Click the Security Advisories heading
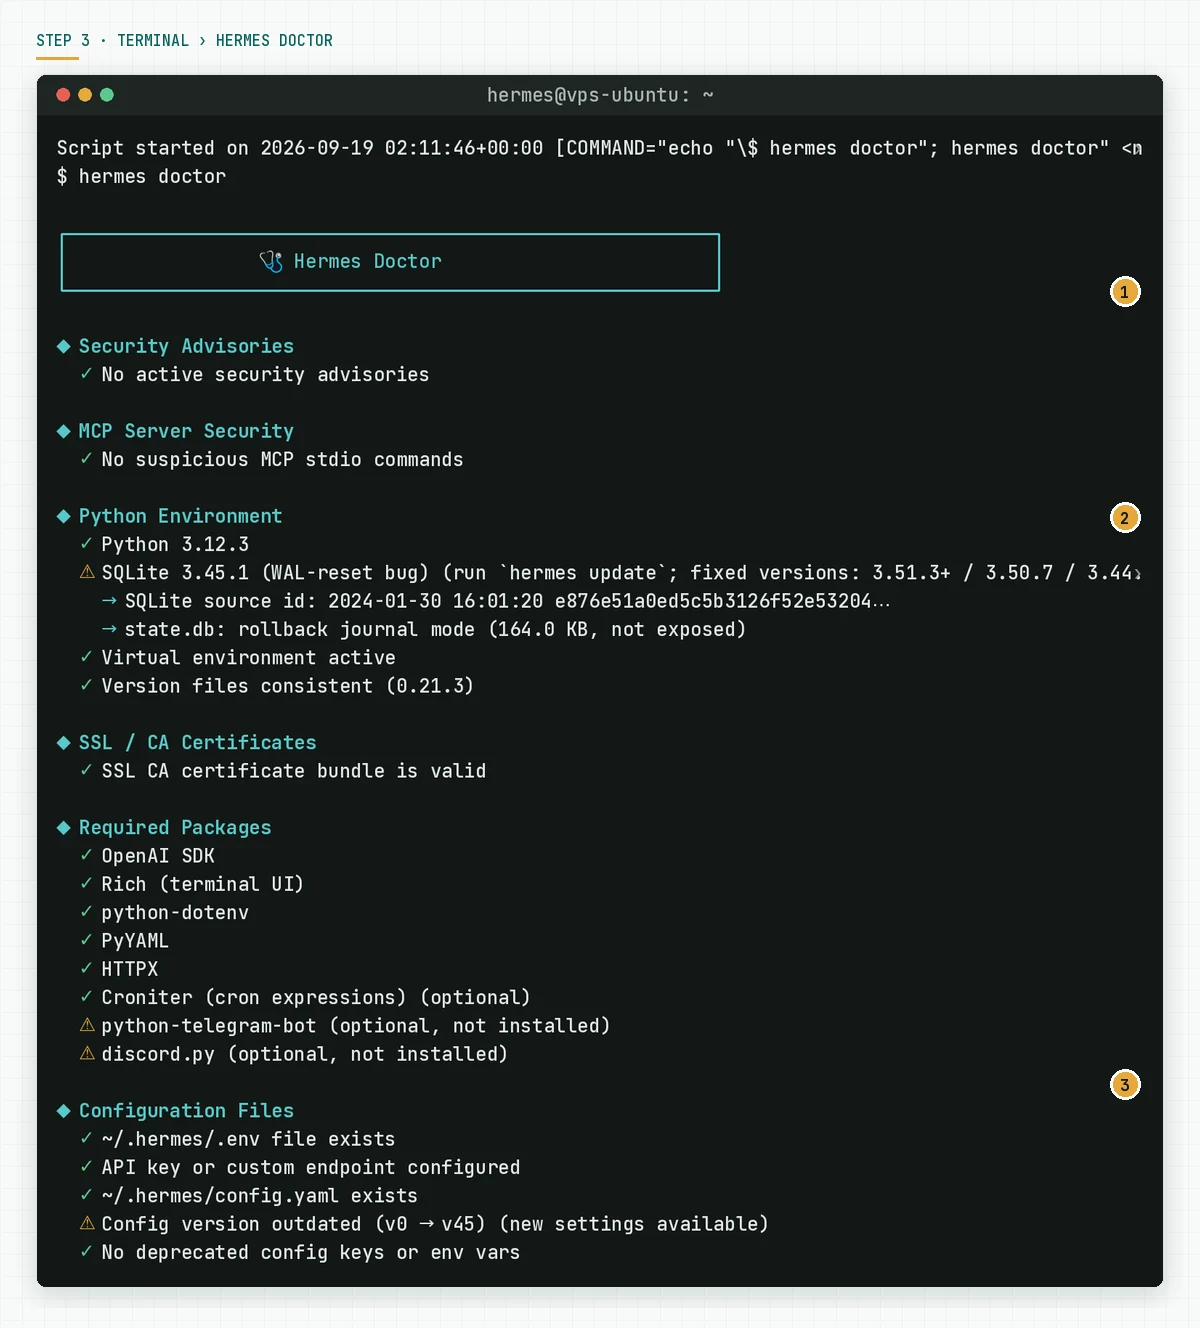The width and height of the screenshot is (1200, 1328). click(x=186, y=346)
